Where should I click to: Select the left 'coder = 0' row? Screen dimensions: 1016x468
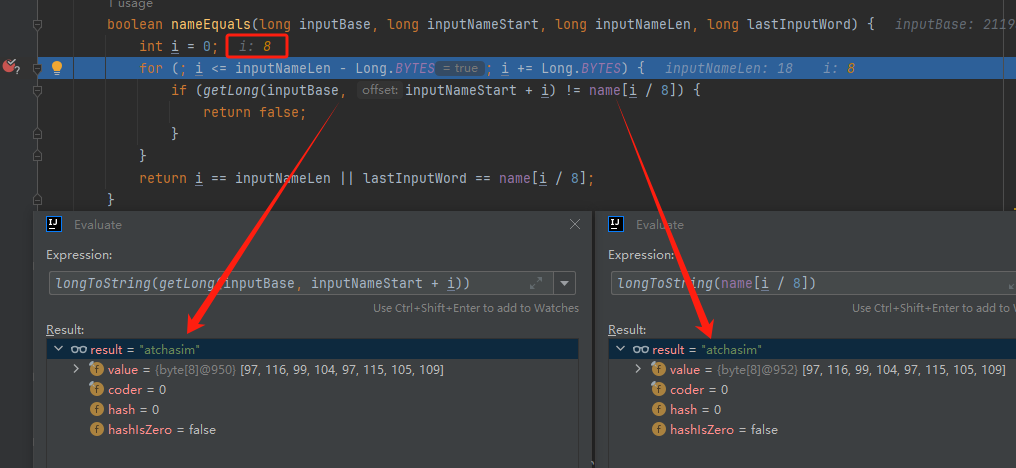click(312, 390)
